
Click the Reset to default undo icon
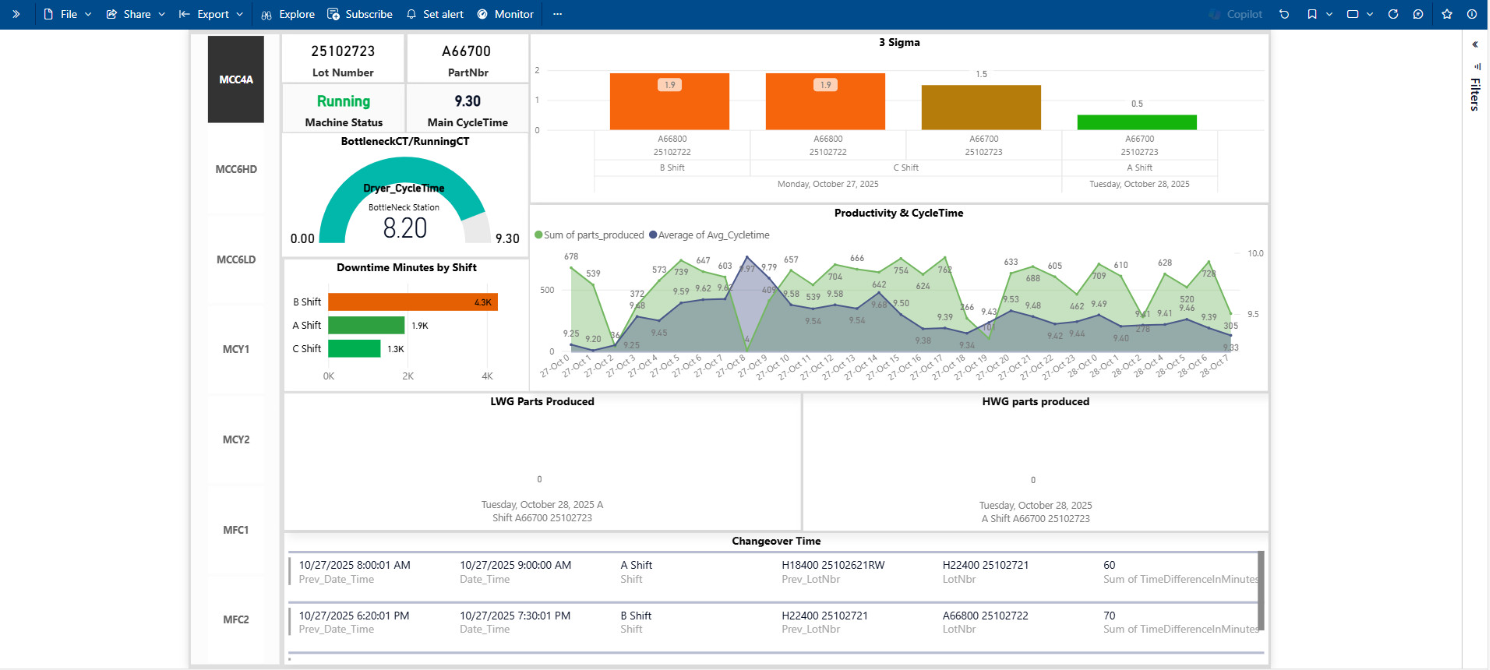click(1284, 14)
